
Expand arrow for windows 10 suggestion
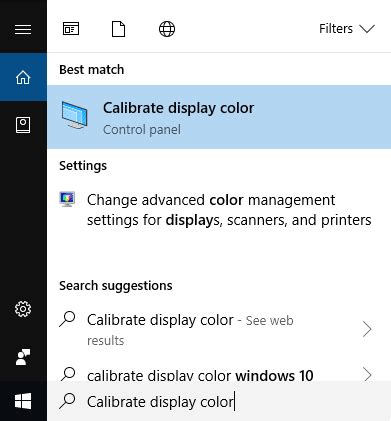click(x=367, y=375)
